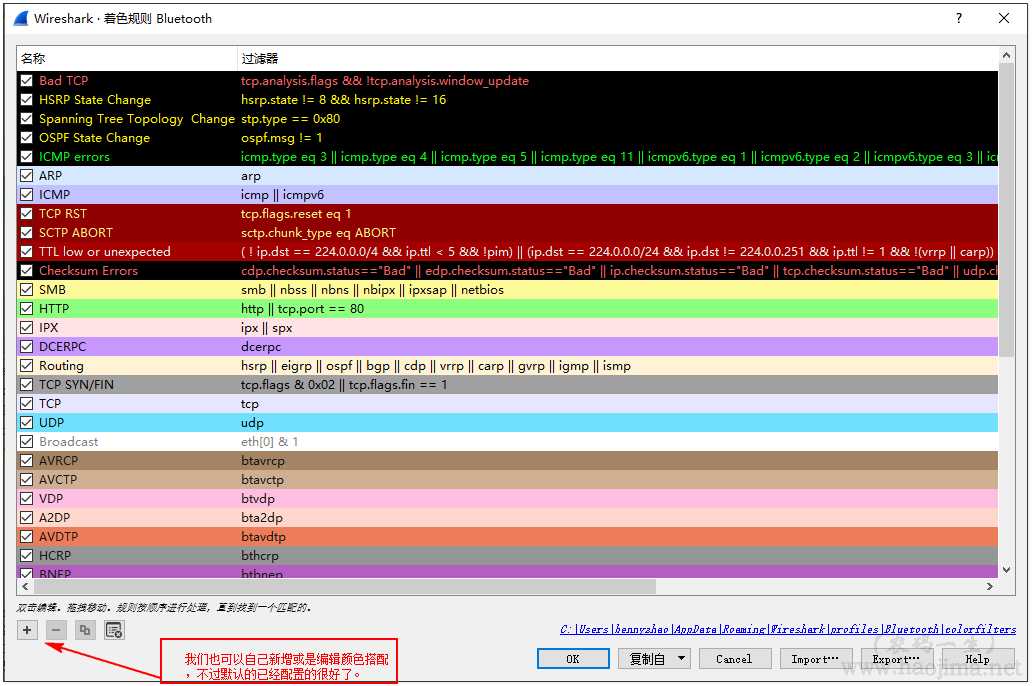Click the filter text 'bta2dp'
This screenshot has height=686, width=1032.
(x=261, y=517)
